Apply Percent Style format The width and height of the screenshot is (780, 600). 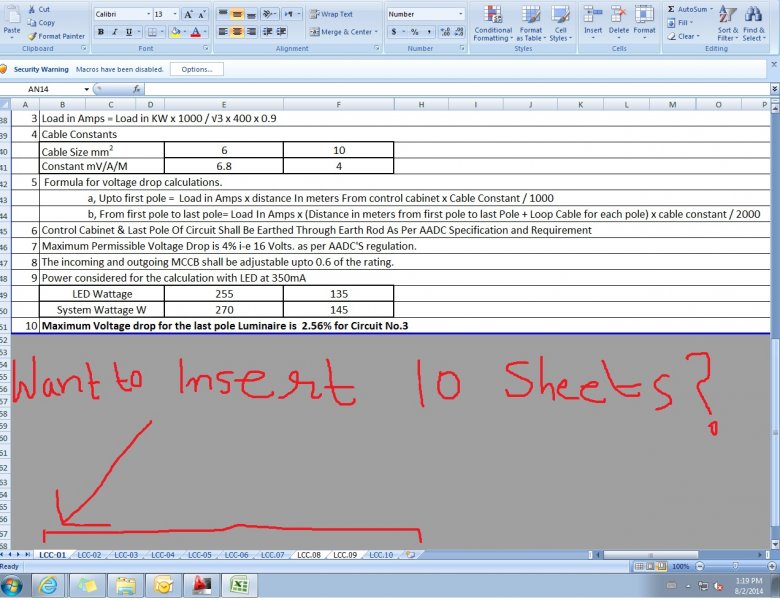coord(414,32)
